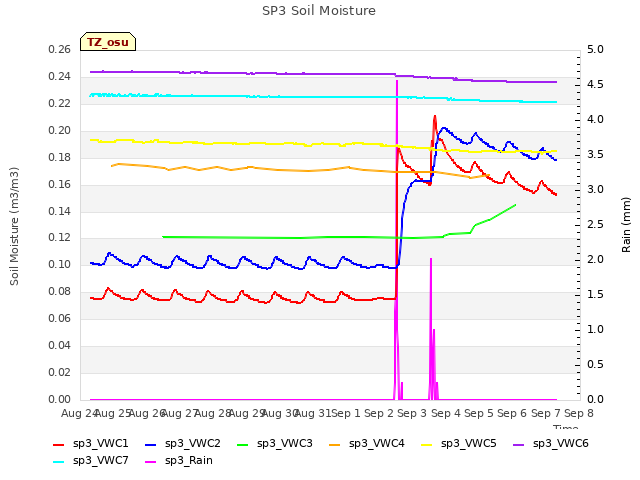The image size is (640, 480).
Task: Click the green sp3_VWC3 legend swatch
Action: (x=243, y=444)
